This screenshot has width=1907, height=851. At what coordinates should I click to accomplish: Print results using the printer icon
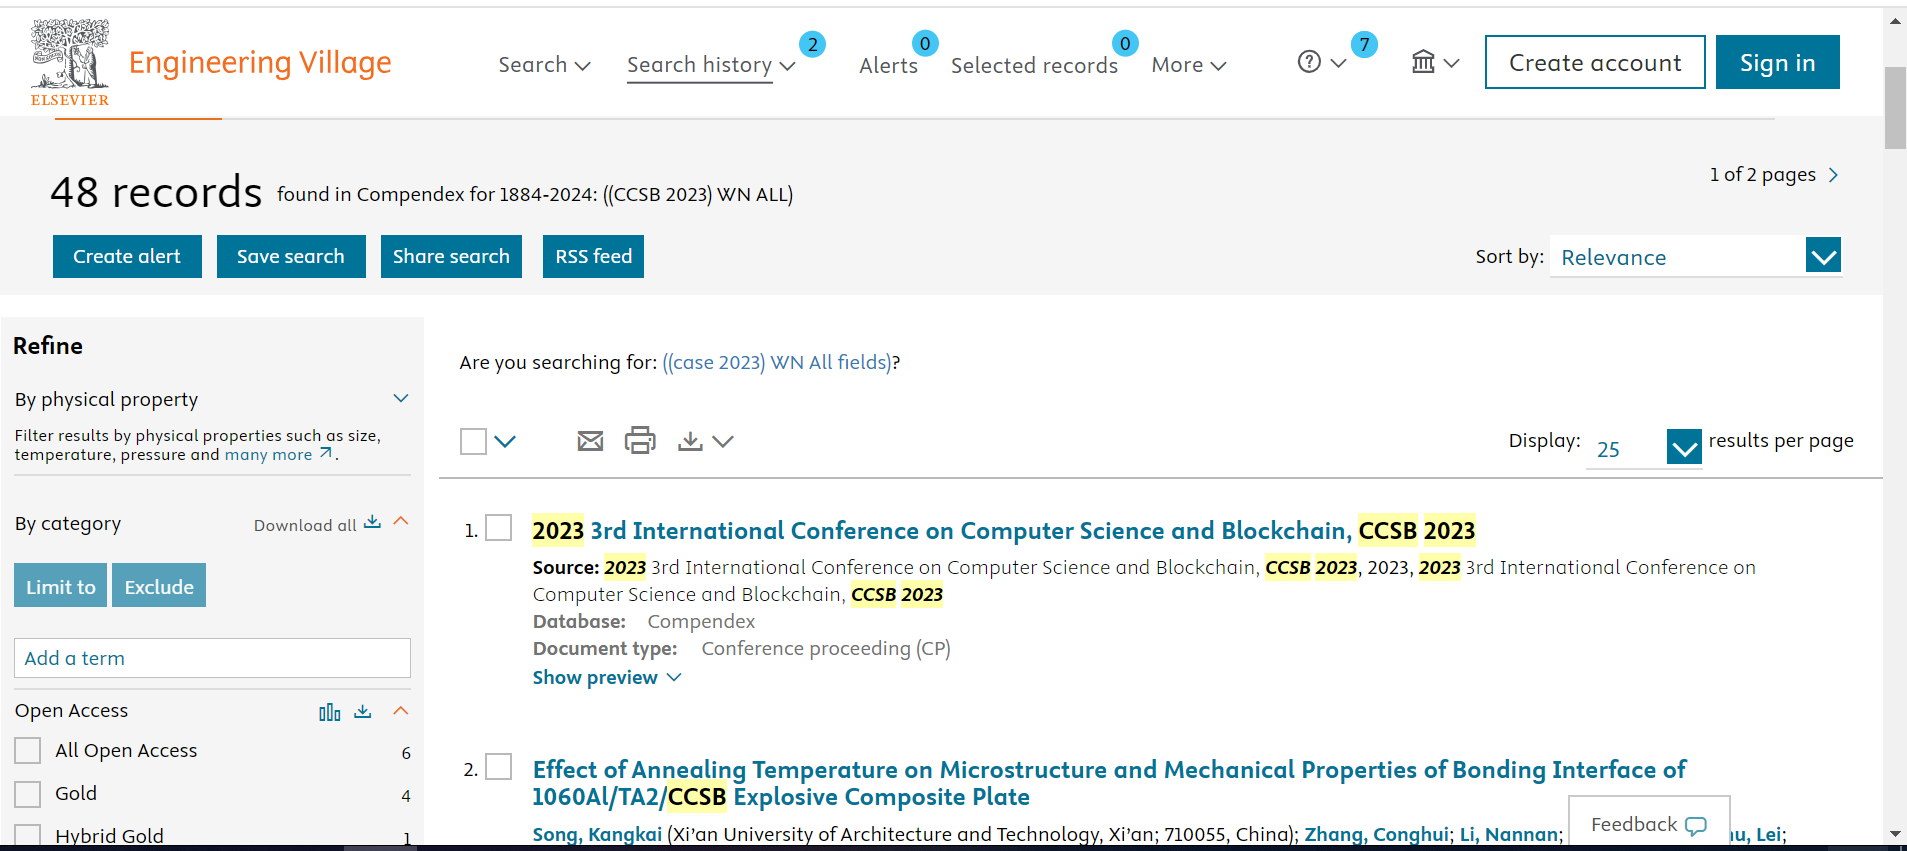pyautogui.click(x=640, y=440)
